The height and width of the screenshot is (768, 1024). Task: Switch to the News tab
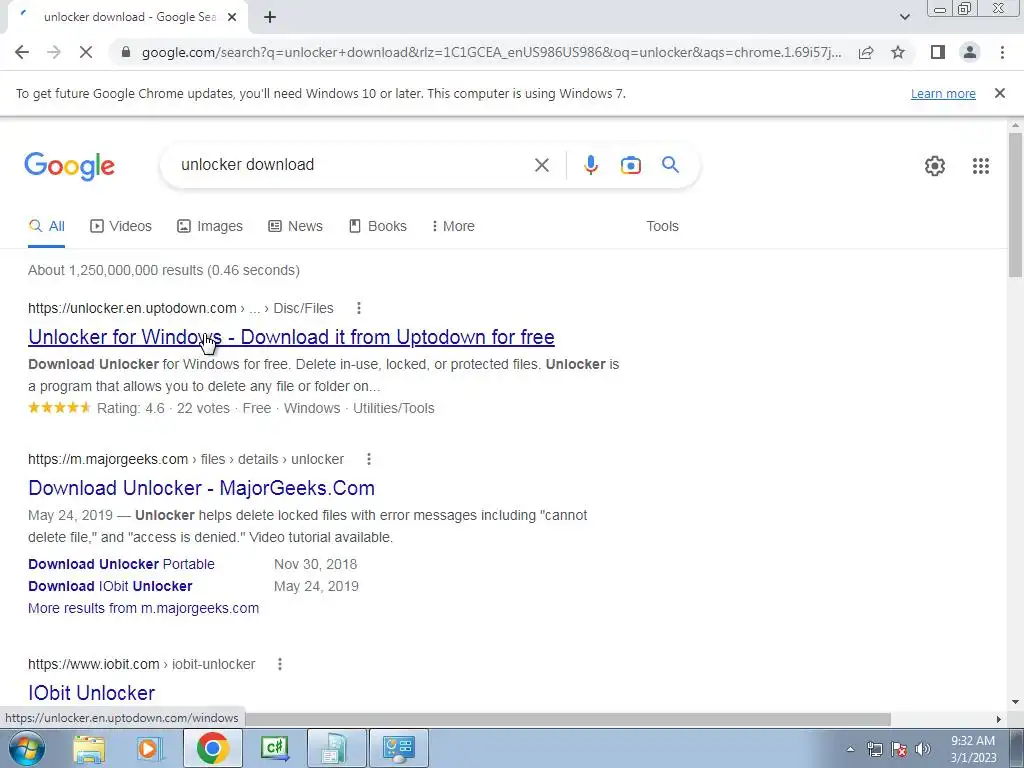click(x=295, y=226)
